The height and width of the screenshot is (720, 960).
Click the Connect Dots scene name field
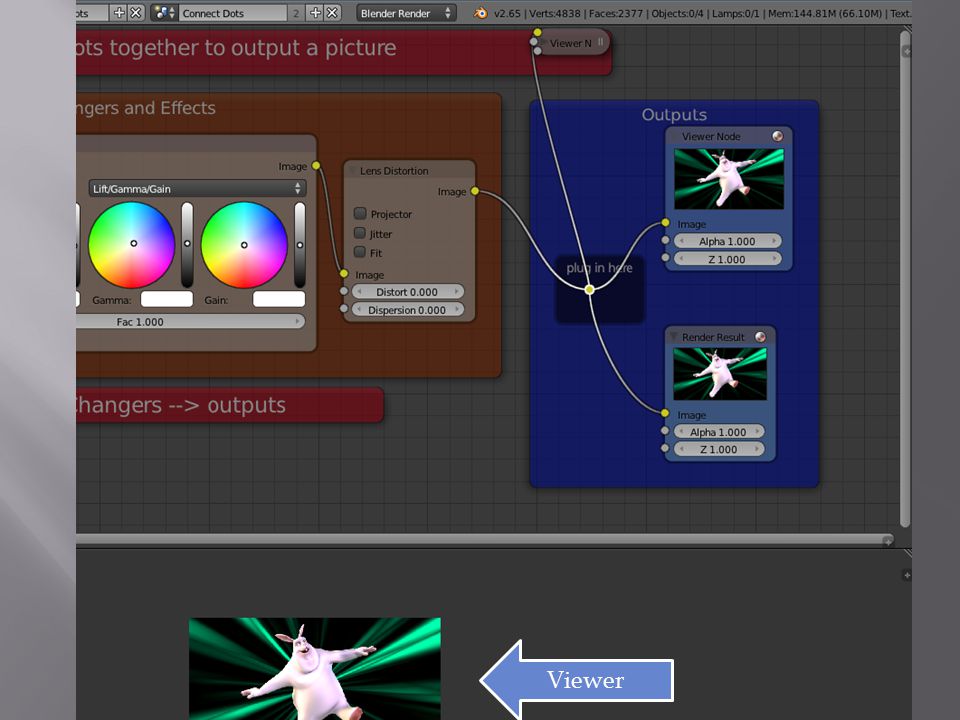point(233,13)
